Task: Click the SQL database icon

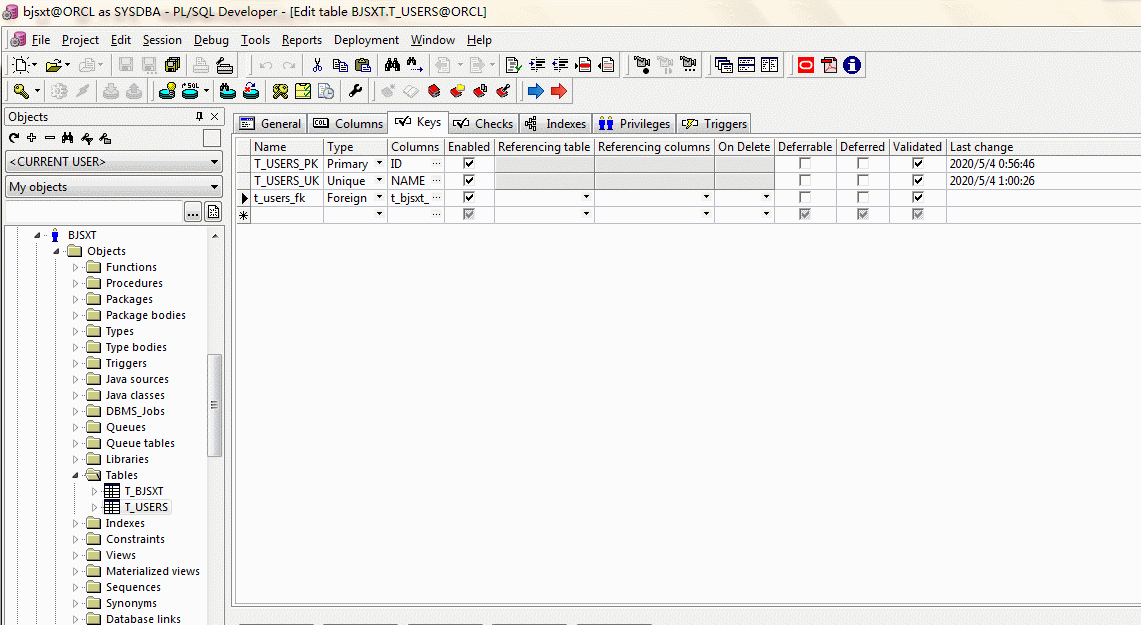Action: click(x=191, y=91)
